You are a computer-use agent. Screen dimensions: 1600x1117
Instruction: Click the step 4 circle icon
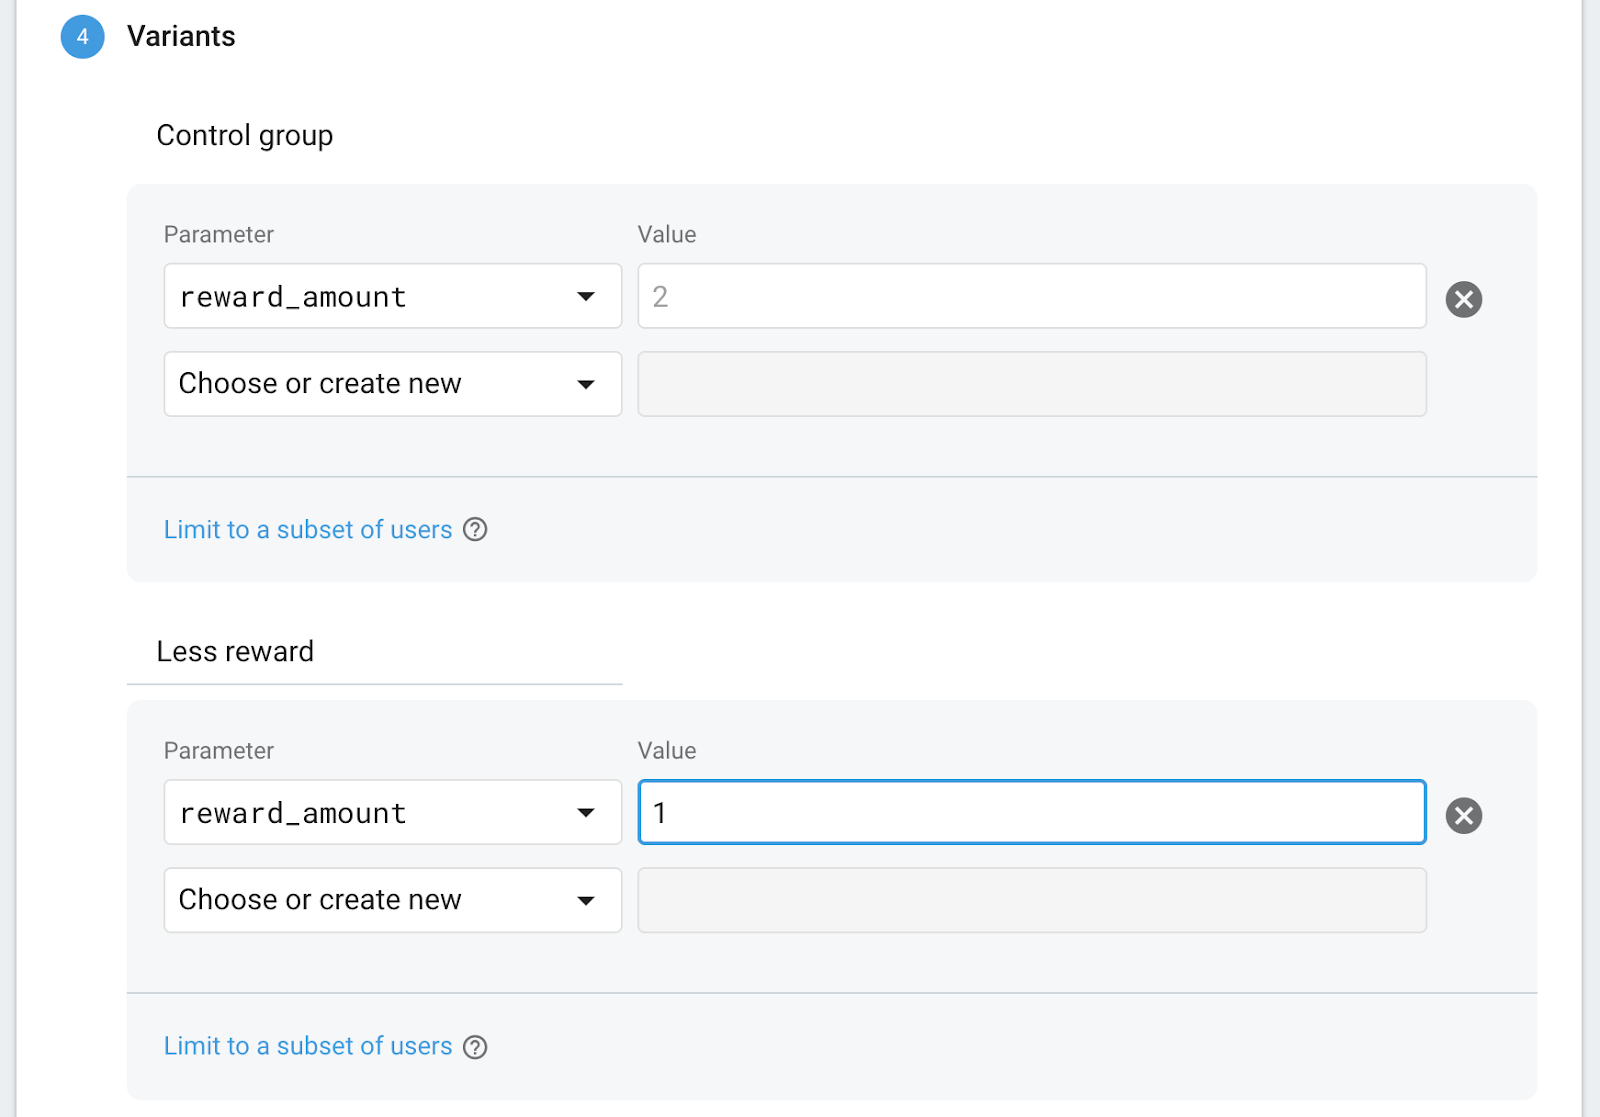[x=82, y=37]
